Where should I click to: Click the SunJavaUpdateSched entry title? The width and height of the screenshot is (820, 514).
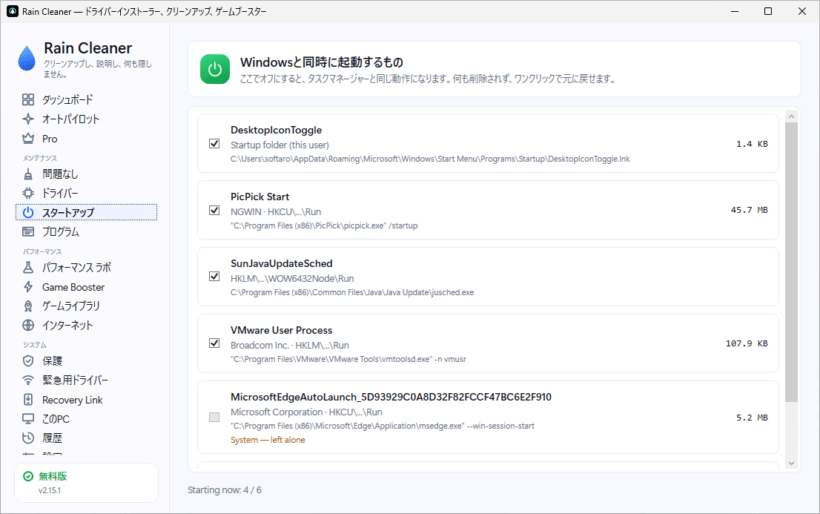tap(281, 264)
